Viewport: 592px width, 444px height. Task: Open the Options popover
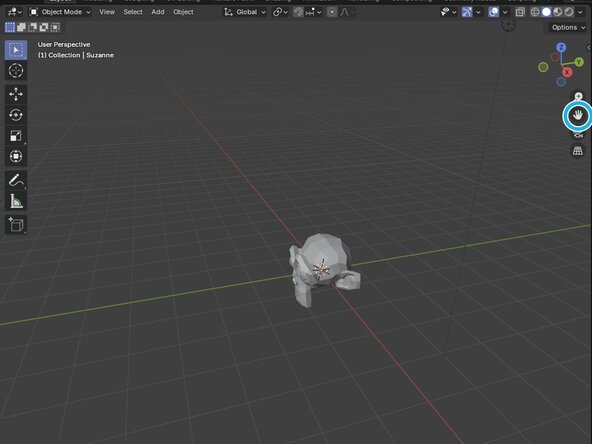568,27
